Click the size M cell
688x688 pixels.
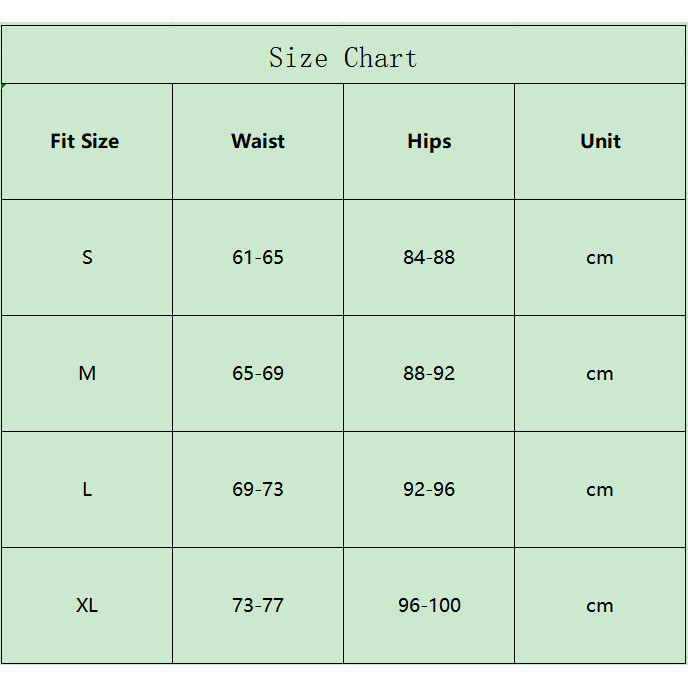click(87, 373)
